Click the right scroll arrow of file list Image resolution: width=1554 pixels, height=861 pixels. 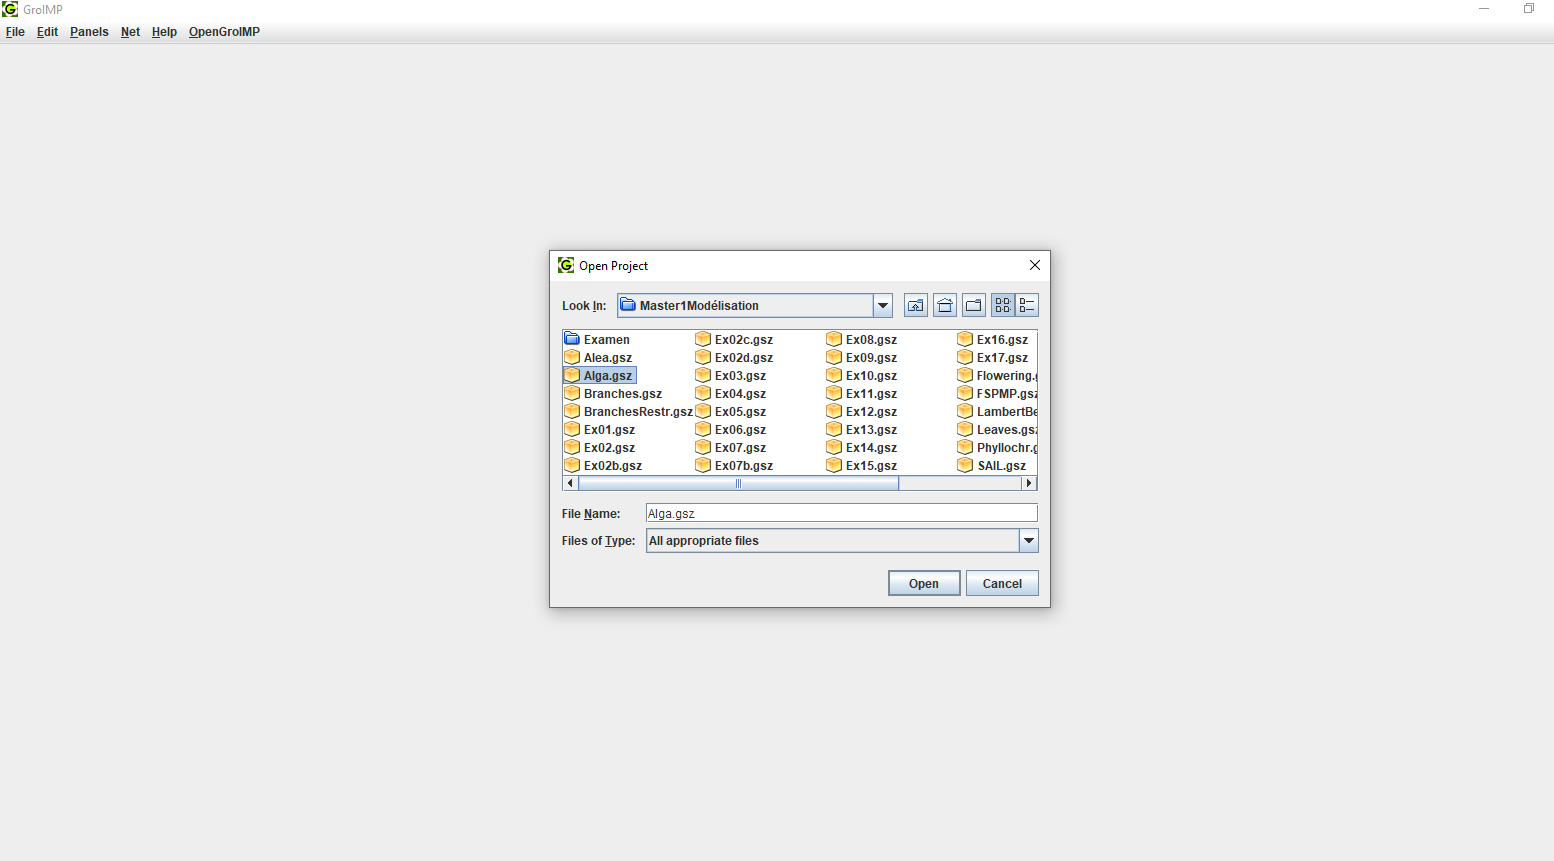coord(1028,484)
